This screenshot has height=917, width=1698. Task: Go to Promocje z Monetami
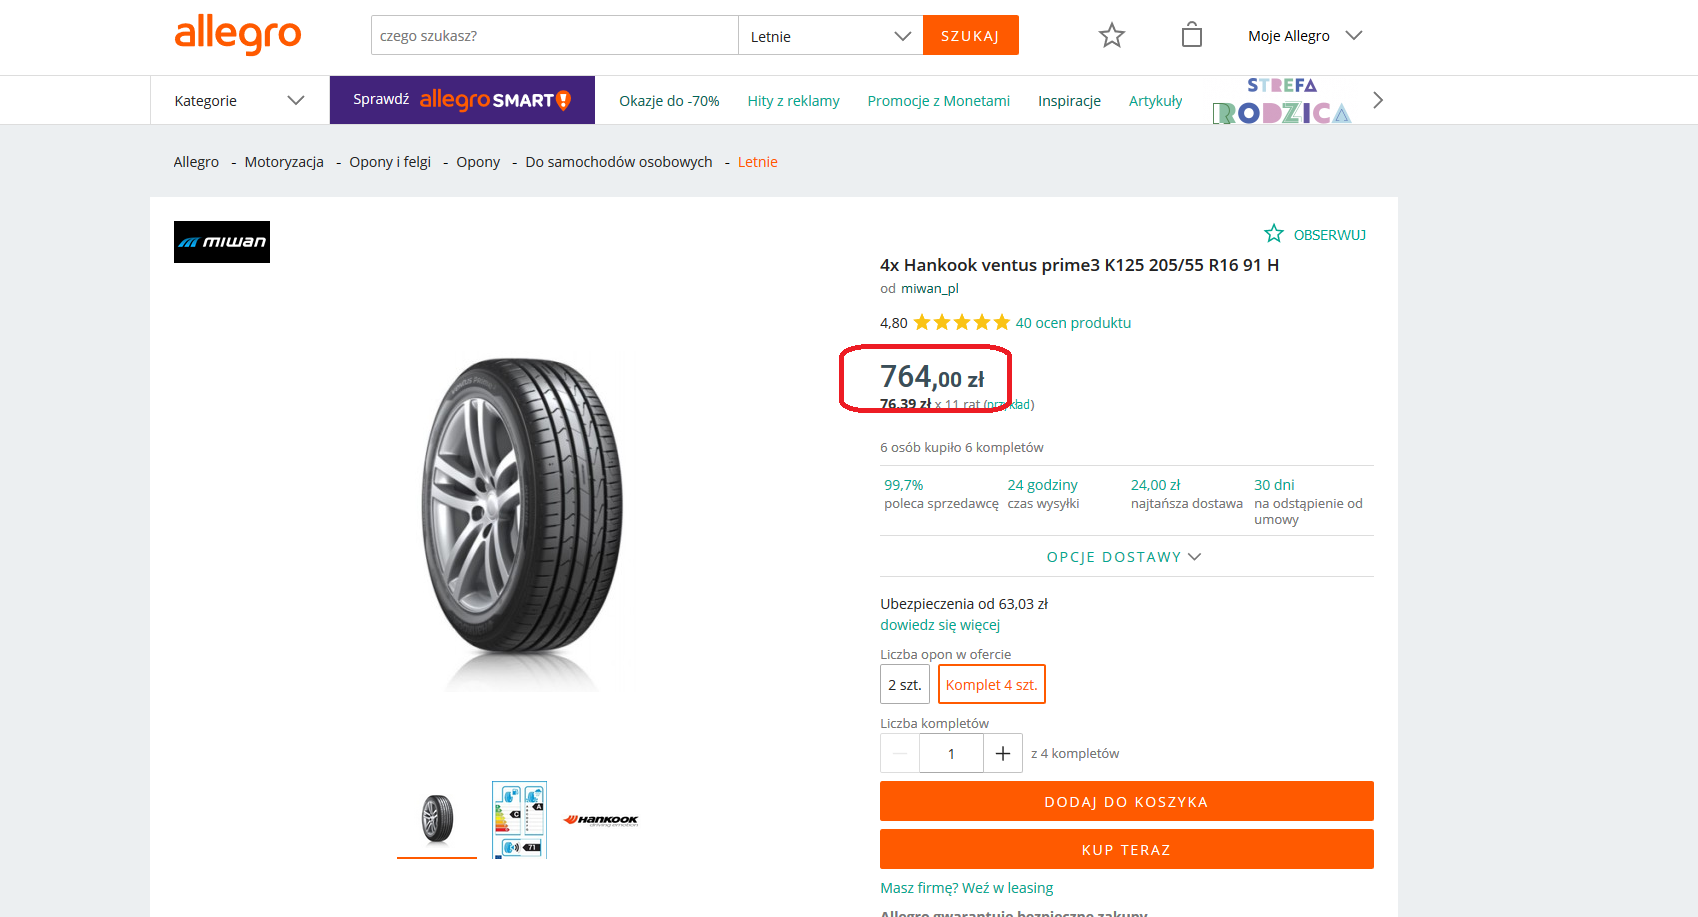pyautogui.click(x=938, y=101)
